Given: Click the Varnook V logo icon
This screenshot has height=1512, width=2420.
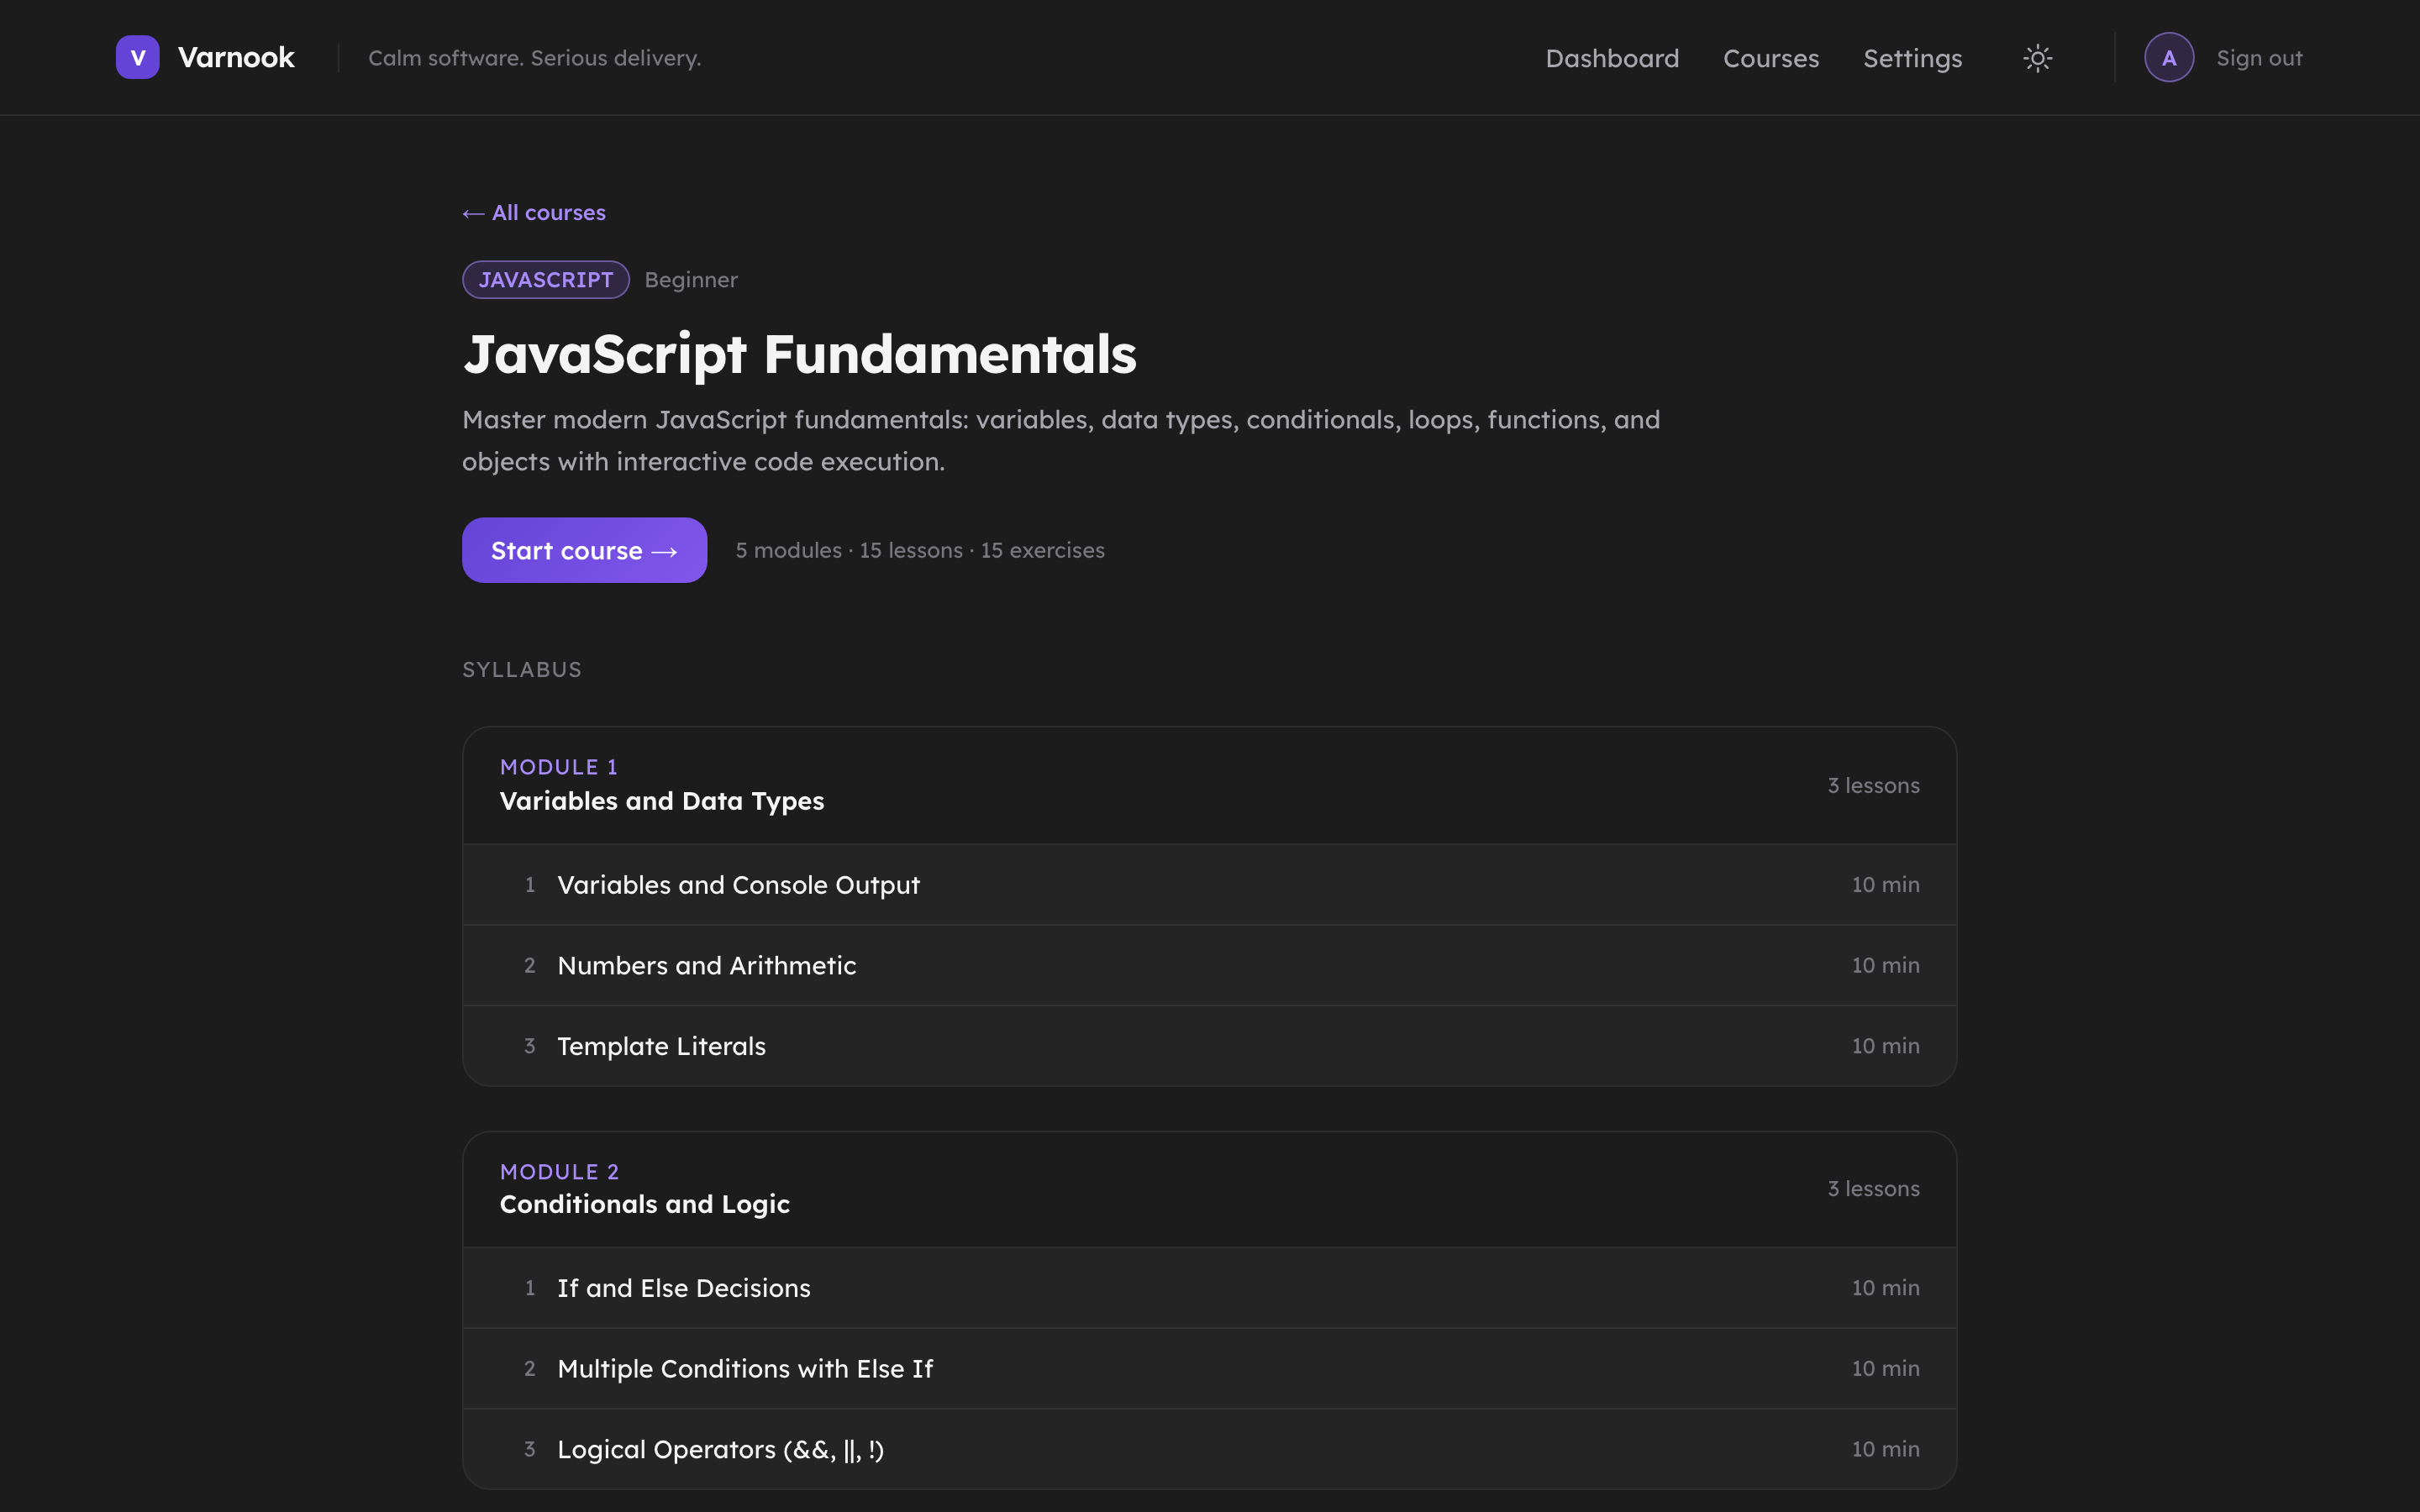Looking at the screenshot, I should tap(137, 57).
